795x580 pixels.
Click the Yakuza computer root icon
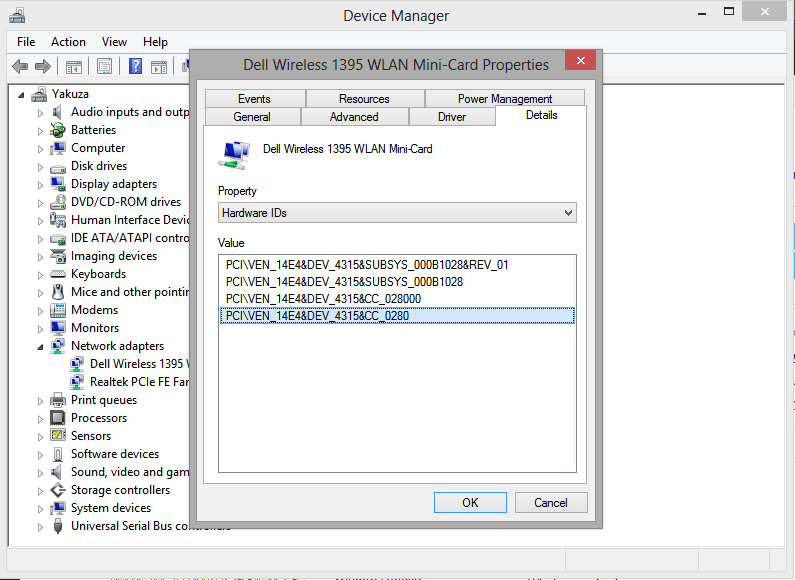pos(39,94)
